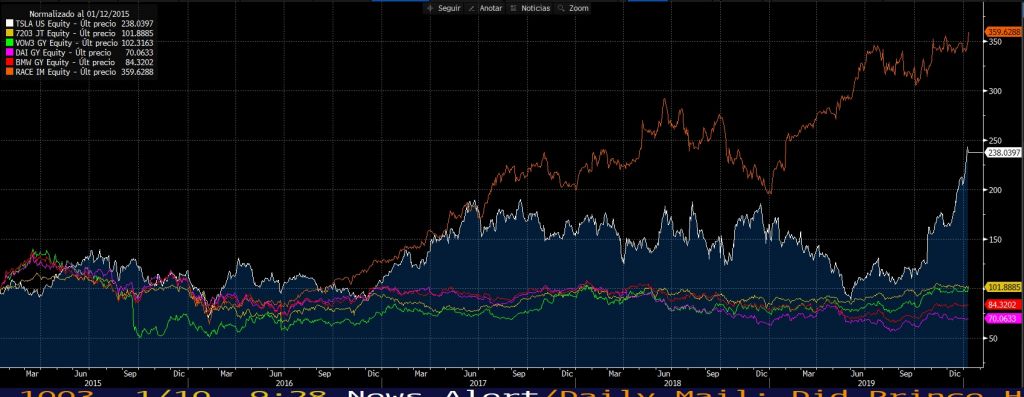Click the 2018 year label on the time axis
This screenshot has width=1024, height=397.
point(673,383)
